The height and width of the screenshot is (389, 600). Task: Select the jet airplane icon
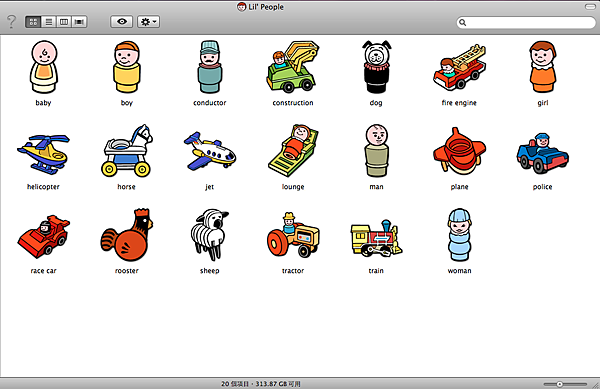pyautogui.click(x=210, y=151)
